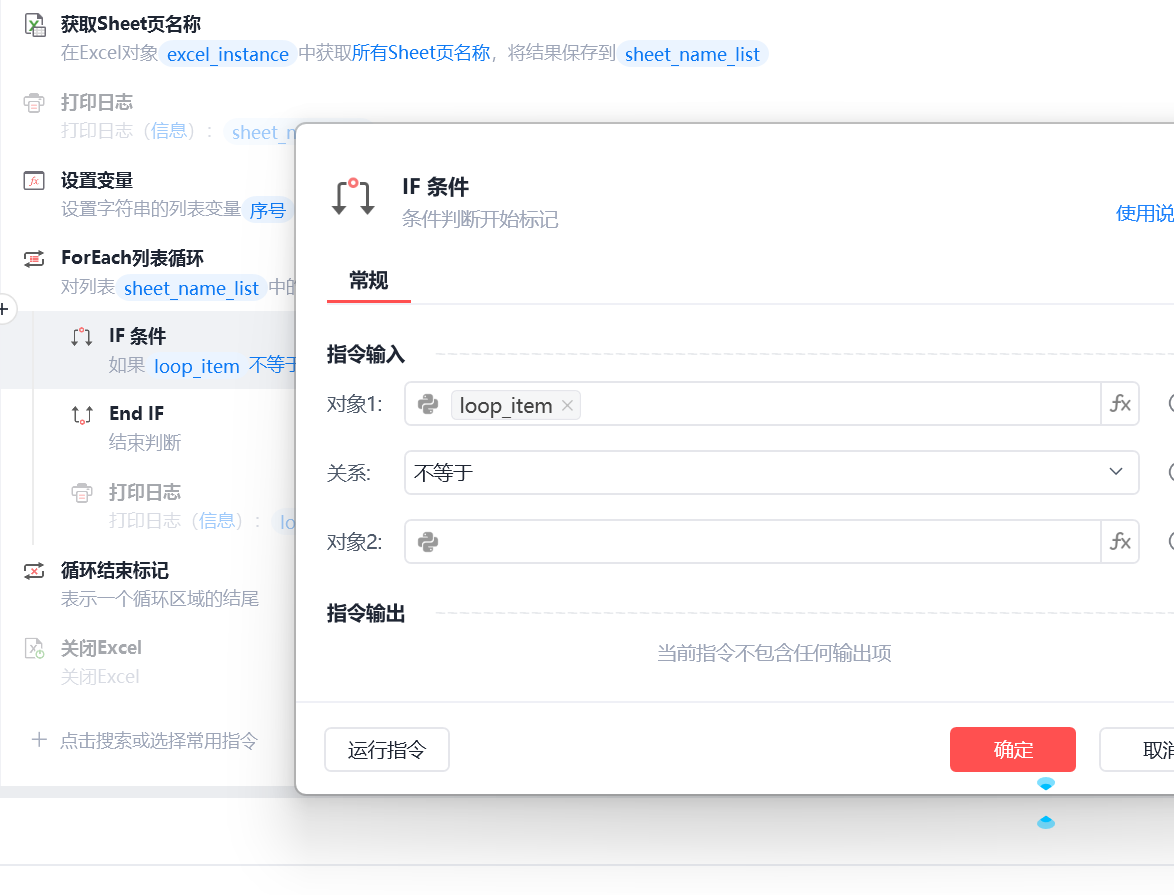Click the Python icon in 对象1 field
Viewport: 1174px width, 895px height.
pos(428,404)
